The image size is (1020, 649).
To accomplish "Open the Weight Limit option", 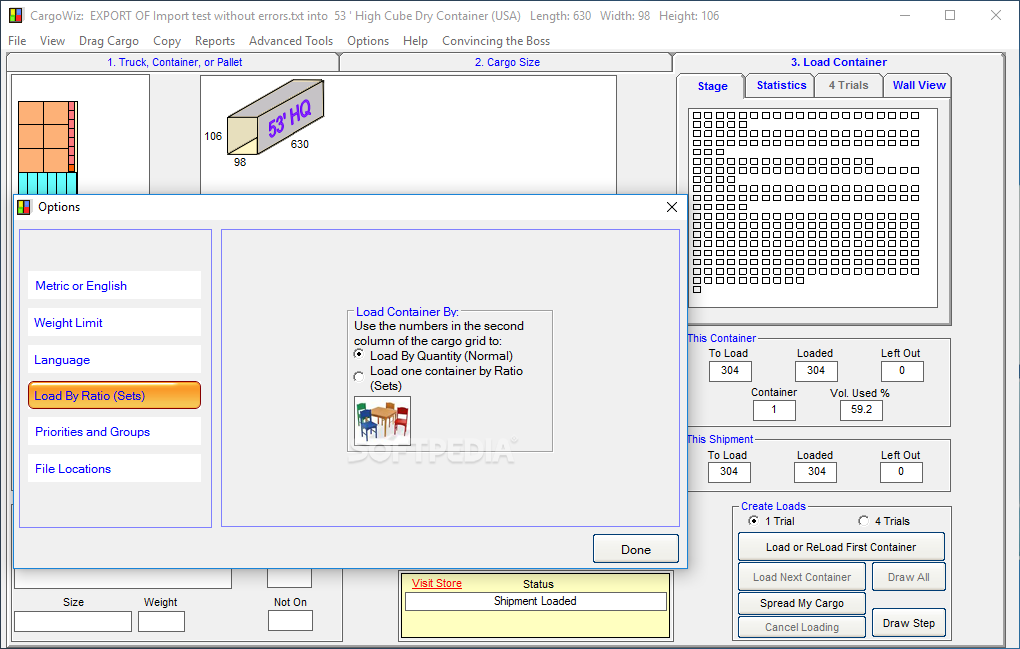I will [114, 323].
